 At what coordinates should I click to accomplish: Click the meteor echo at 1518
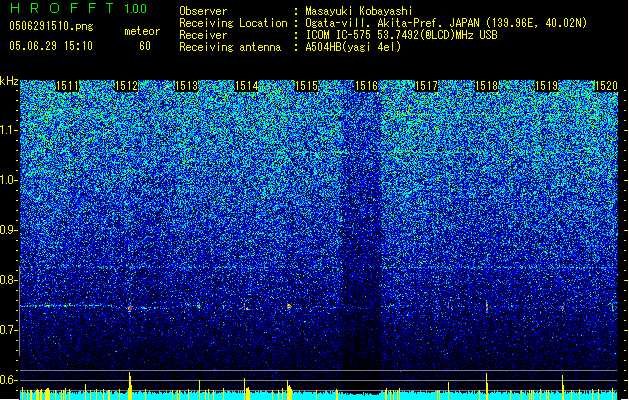coord(487,307)
